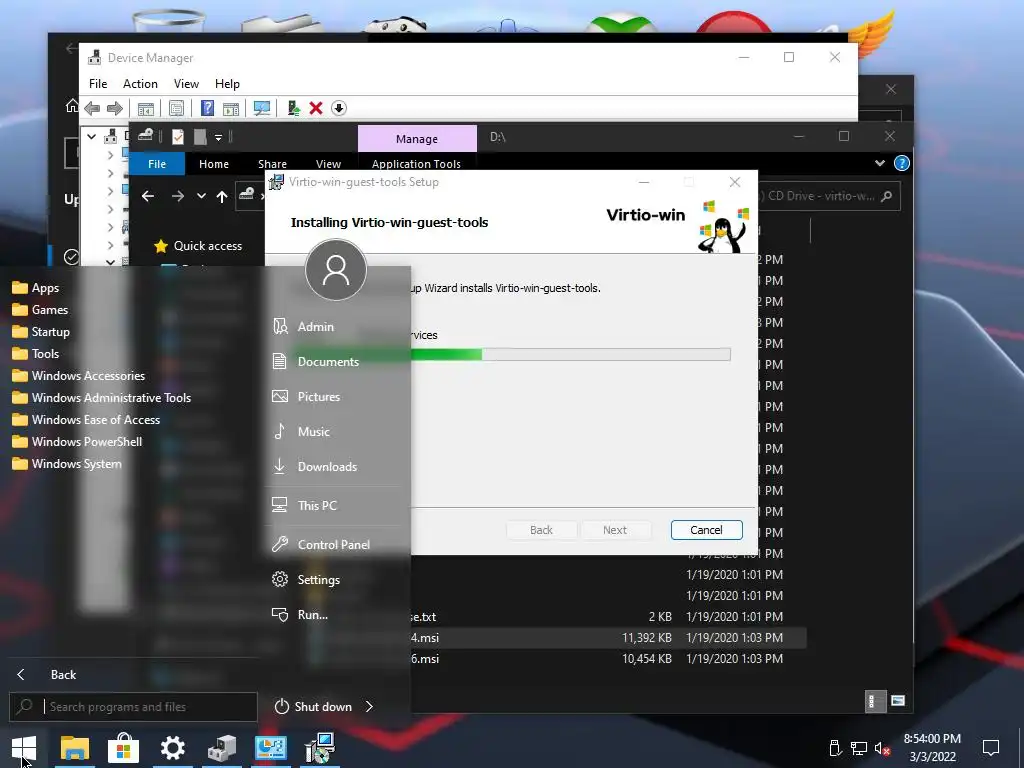Image resolution: width=1024 pixels, height=768 pixels.
Task: Expand the first collapsed device category in tree
Action: pyautogui.click(x=110, y=155)
